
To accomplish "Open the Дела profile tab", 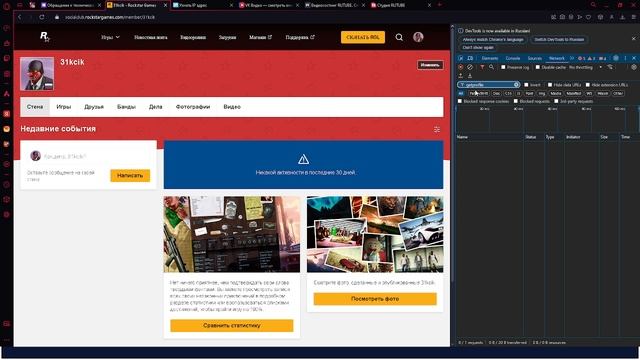I will [x=156, y=107].
